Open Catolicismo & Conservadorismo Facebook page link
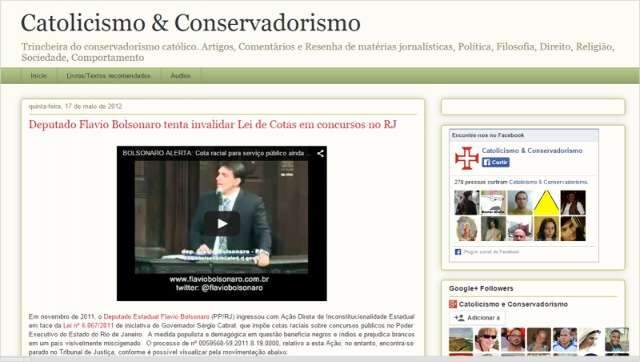The image size is (640, 362). pyautogui.click(x=532, y=151)
